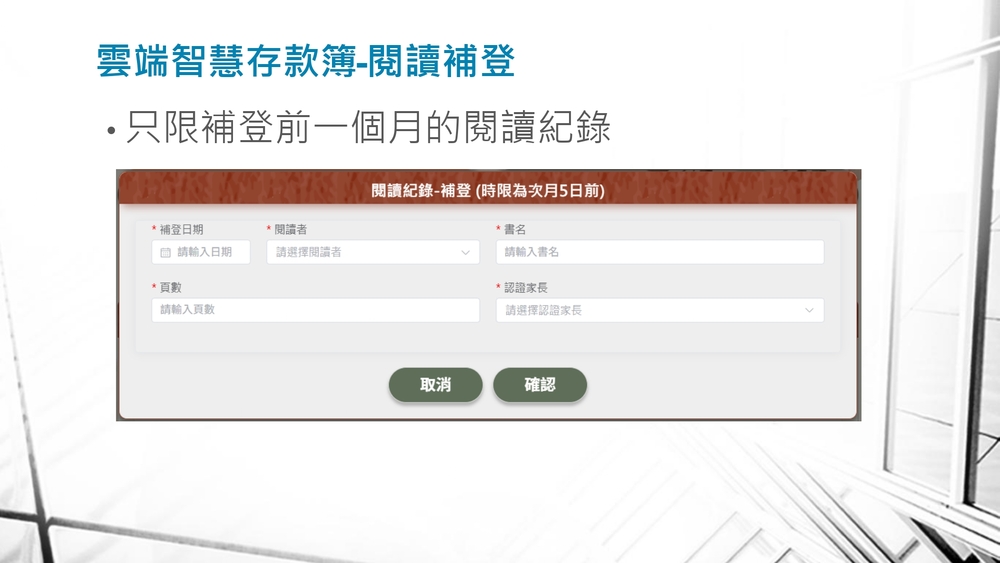Click the 頁數 field label
The width and height of the screenshot is (1000, 563).
[170, 288]
